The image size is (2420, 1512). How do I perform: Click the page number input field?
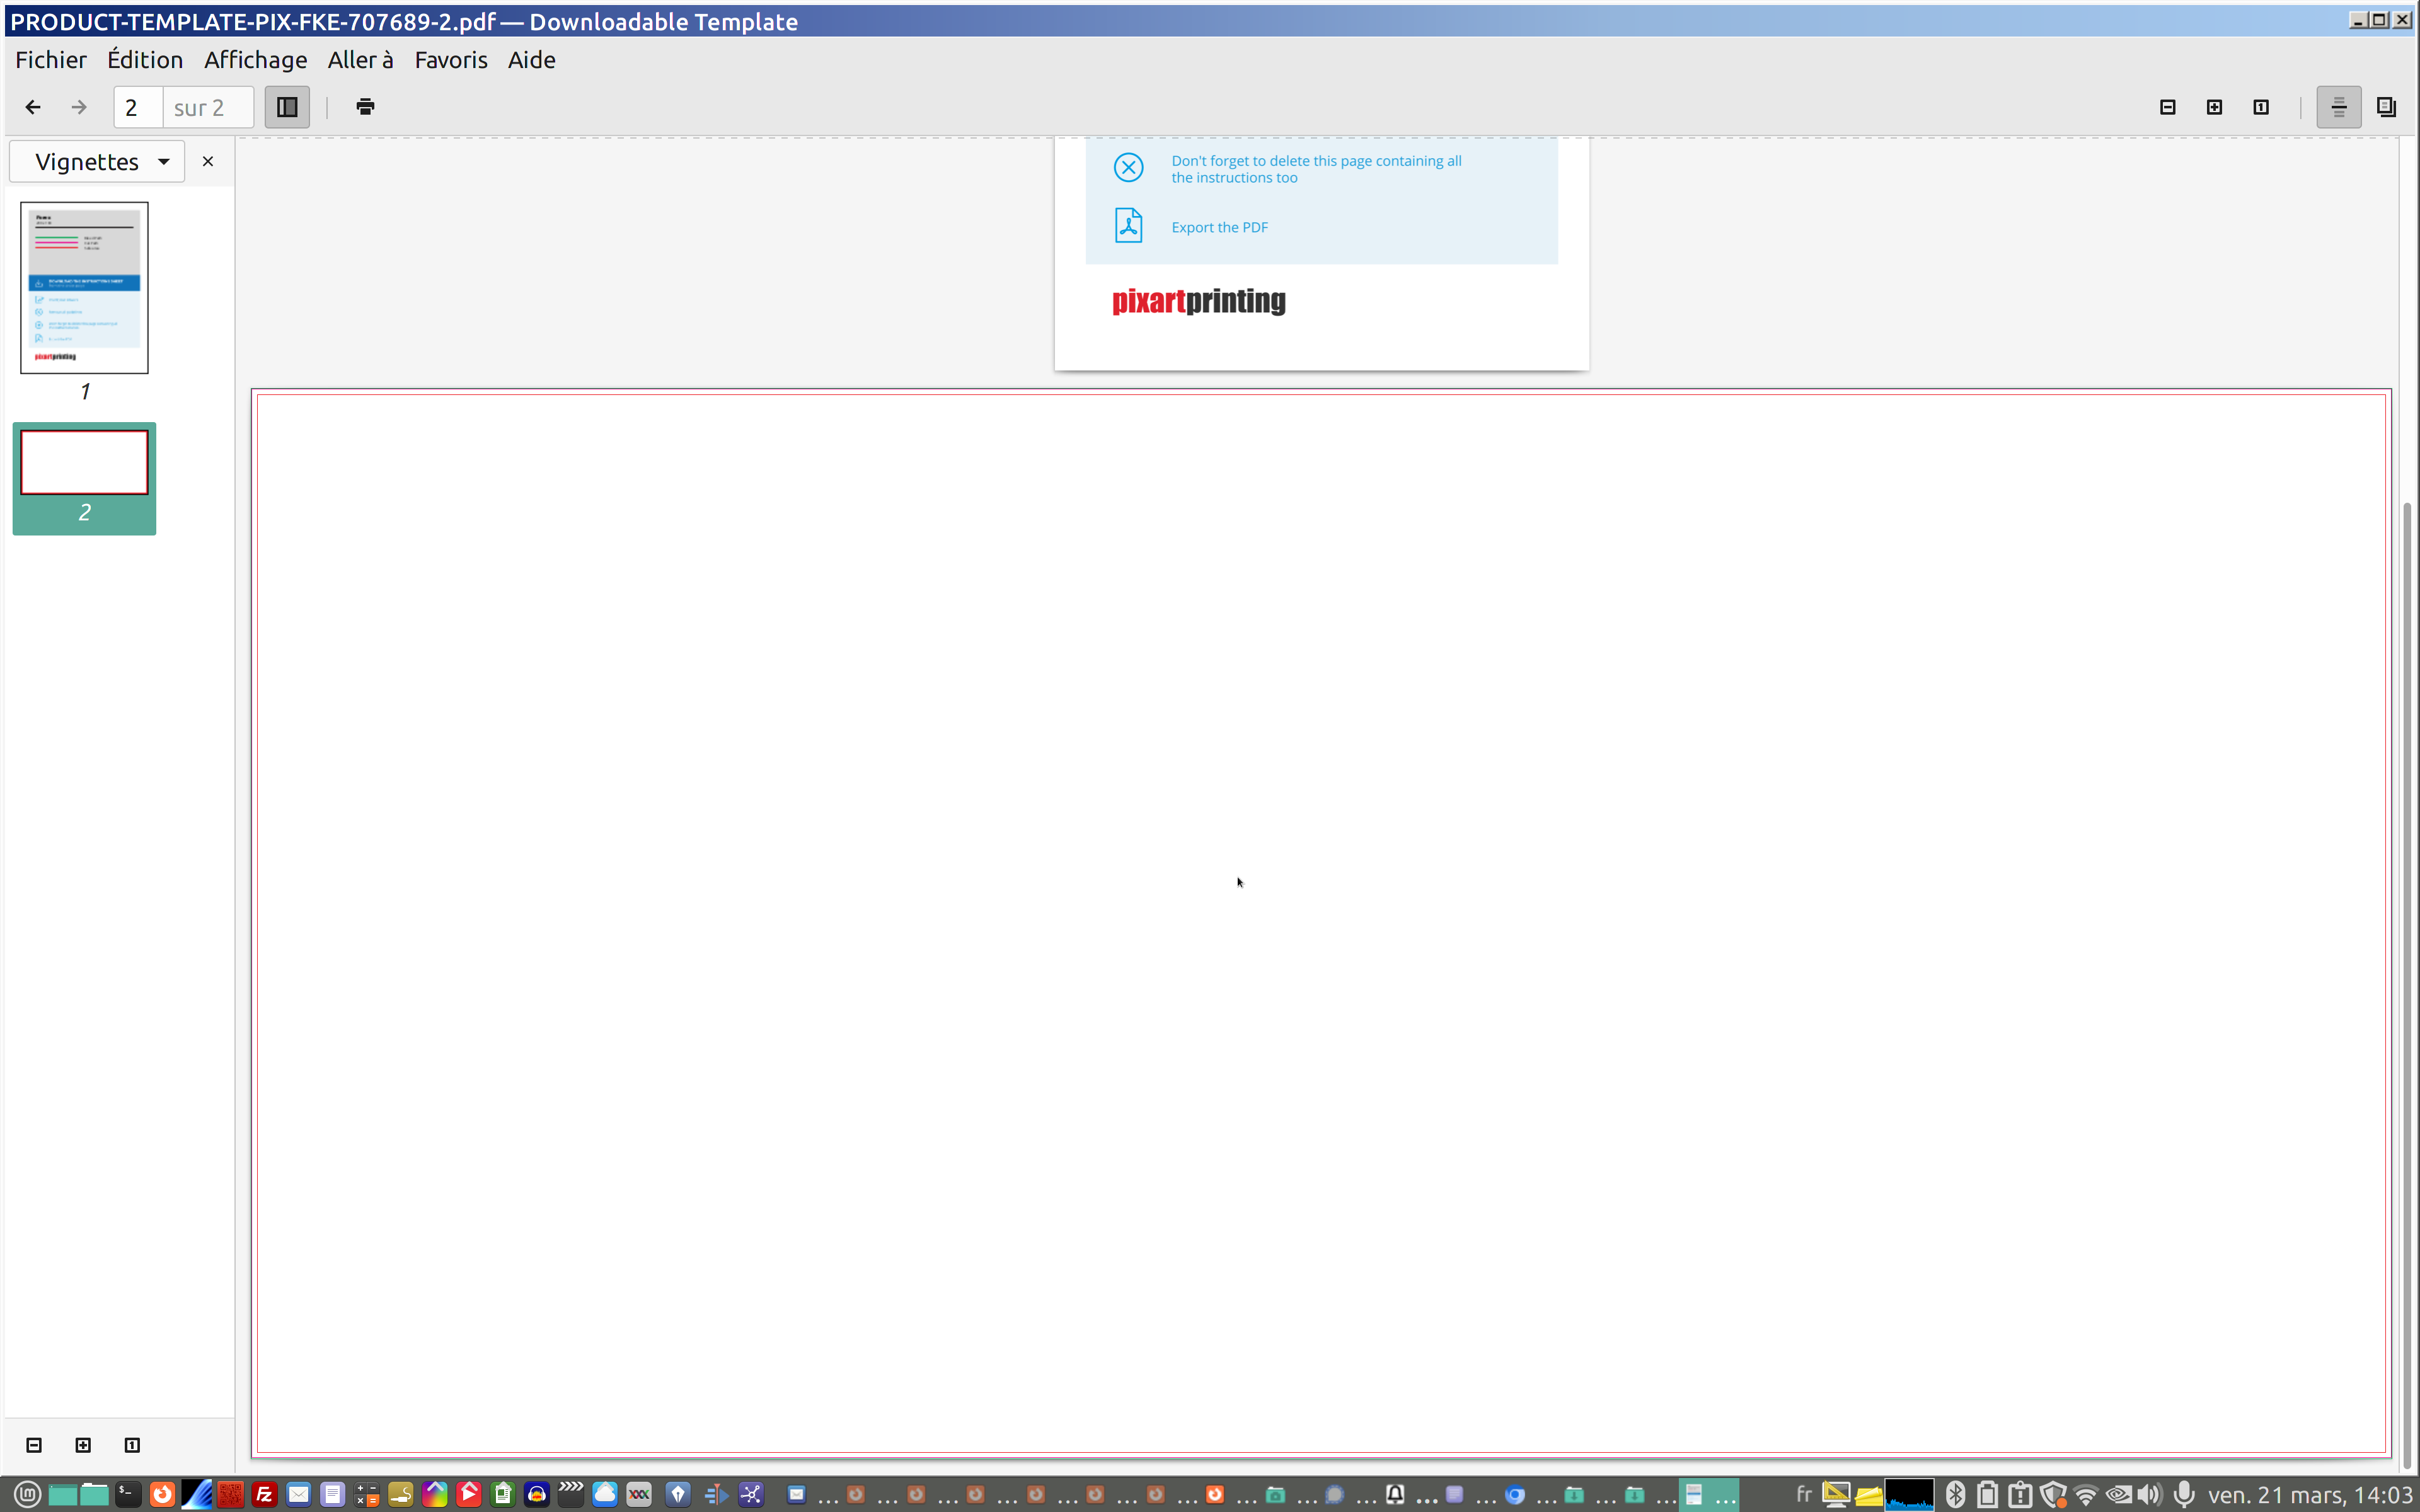pos(138,107)
